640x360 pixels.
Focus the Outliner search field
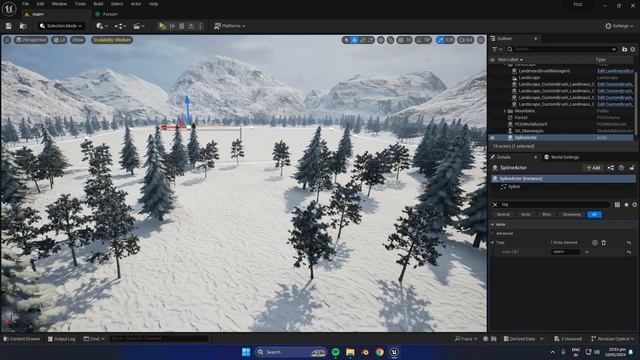pos(562,49)
